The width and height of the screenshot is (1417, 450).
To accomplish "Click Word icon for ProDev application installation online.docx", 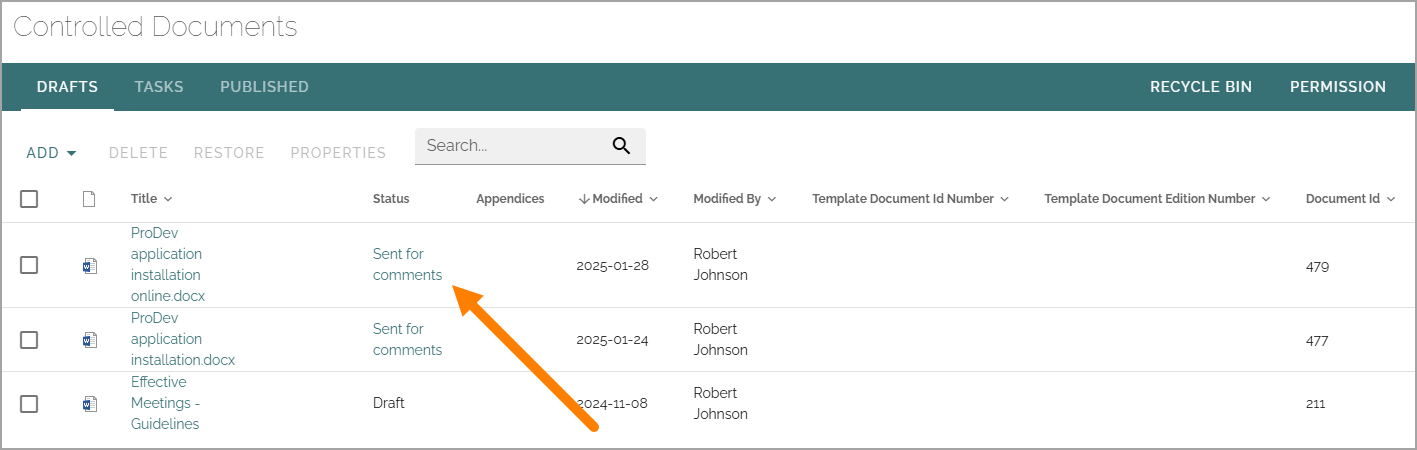I will [89, 265].
